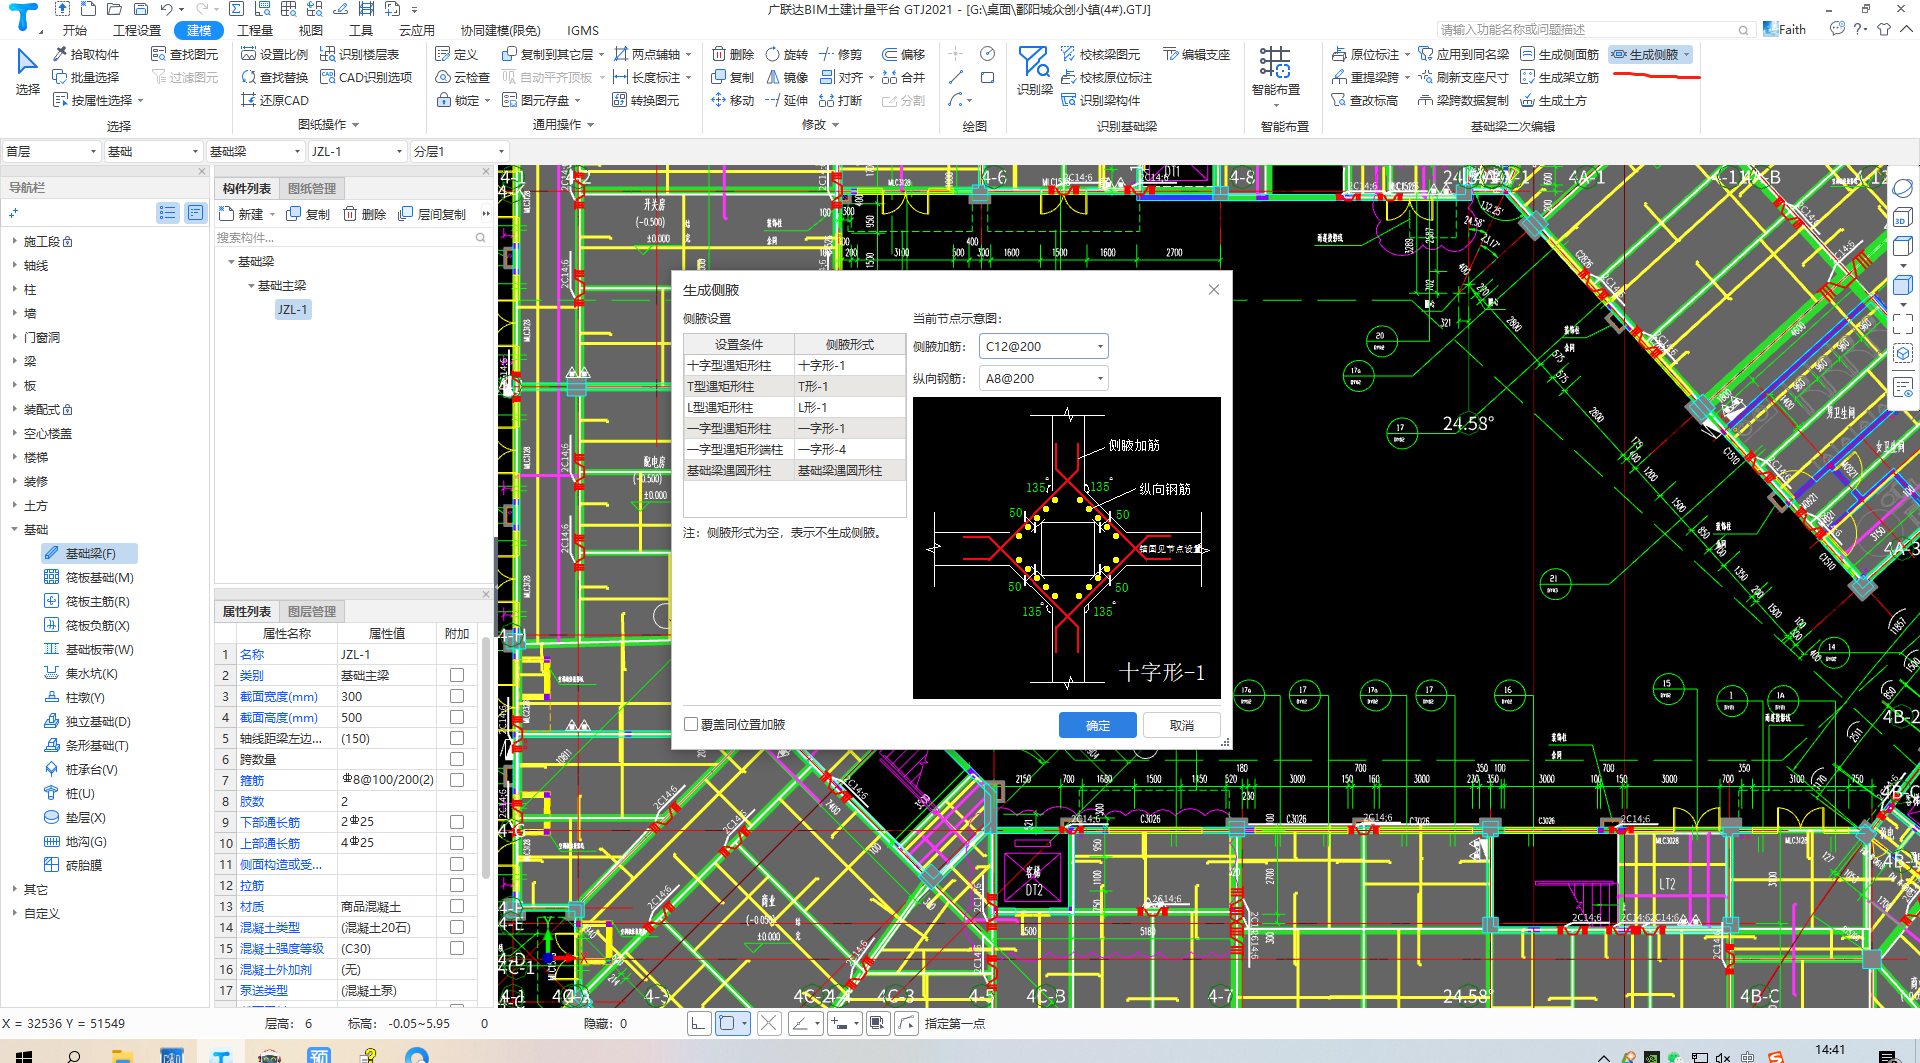Open 设置比例 scale setting tool
This screenshot has width=1920, height=1063.
tap(275, 54)
